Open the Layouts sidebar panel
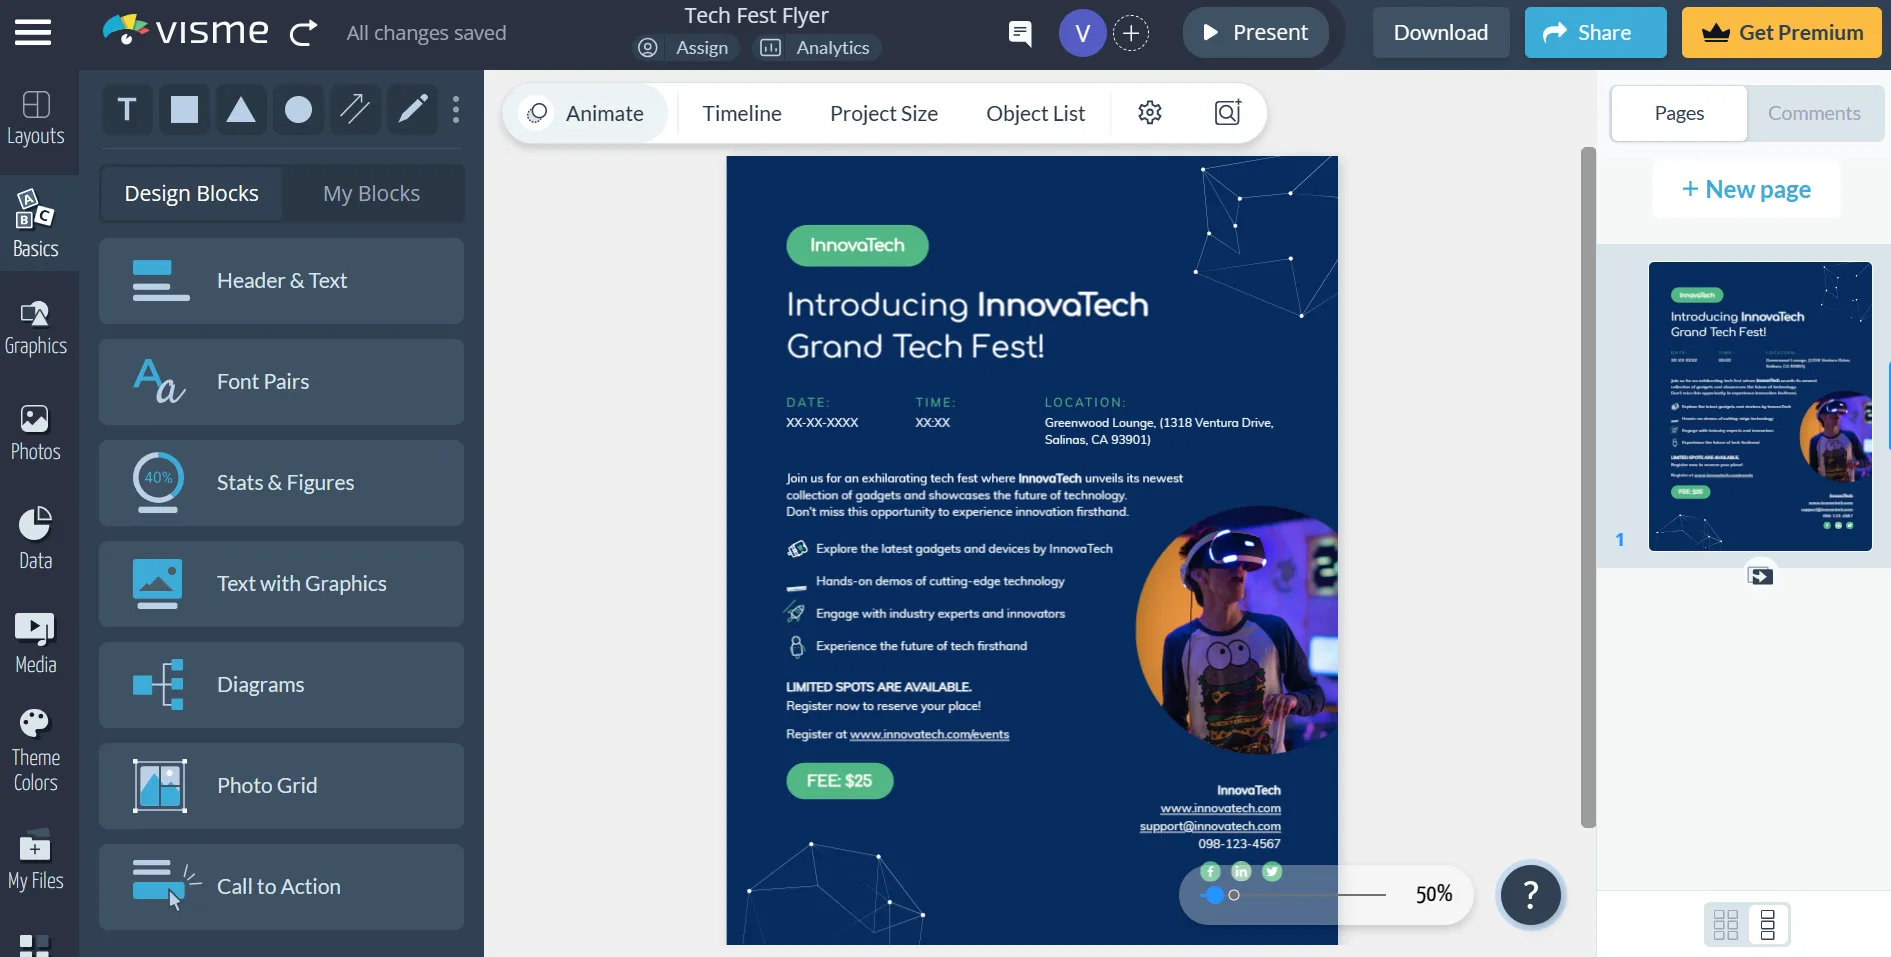 coord(36,118)
